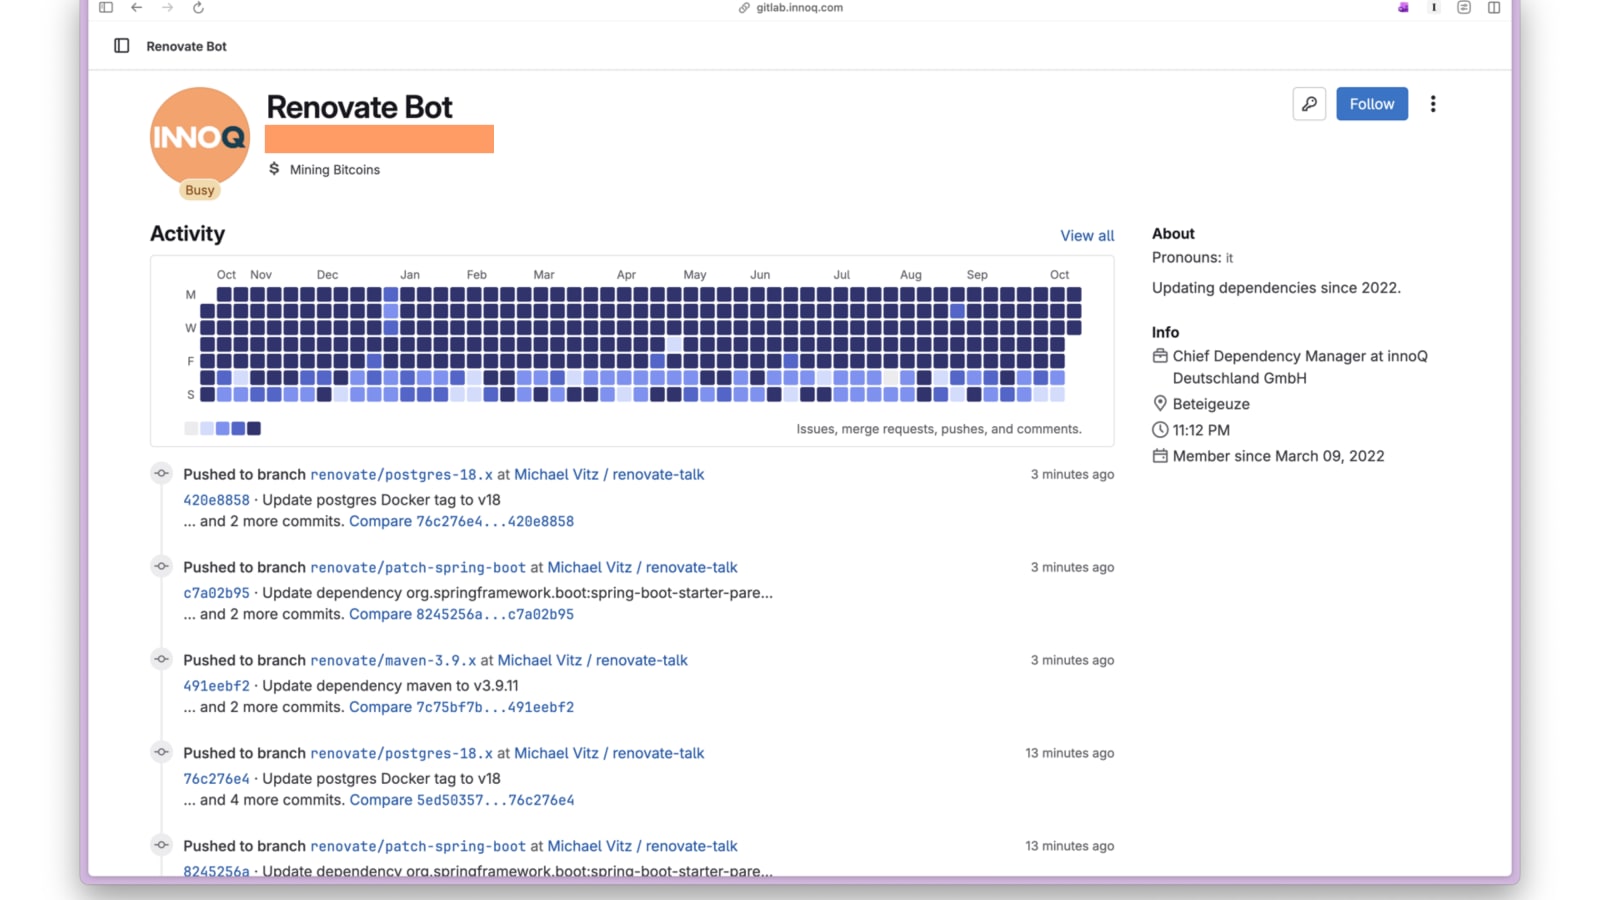
Task: Click the darkest square in the activity legend
Action: [x=254, y=429]
